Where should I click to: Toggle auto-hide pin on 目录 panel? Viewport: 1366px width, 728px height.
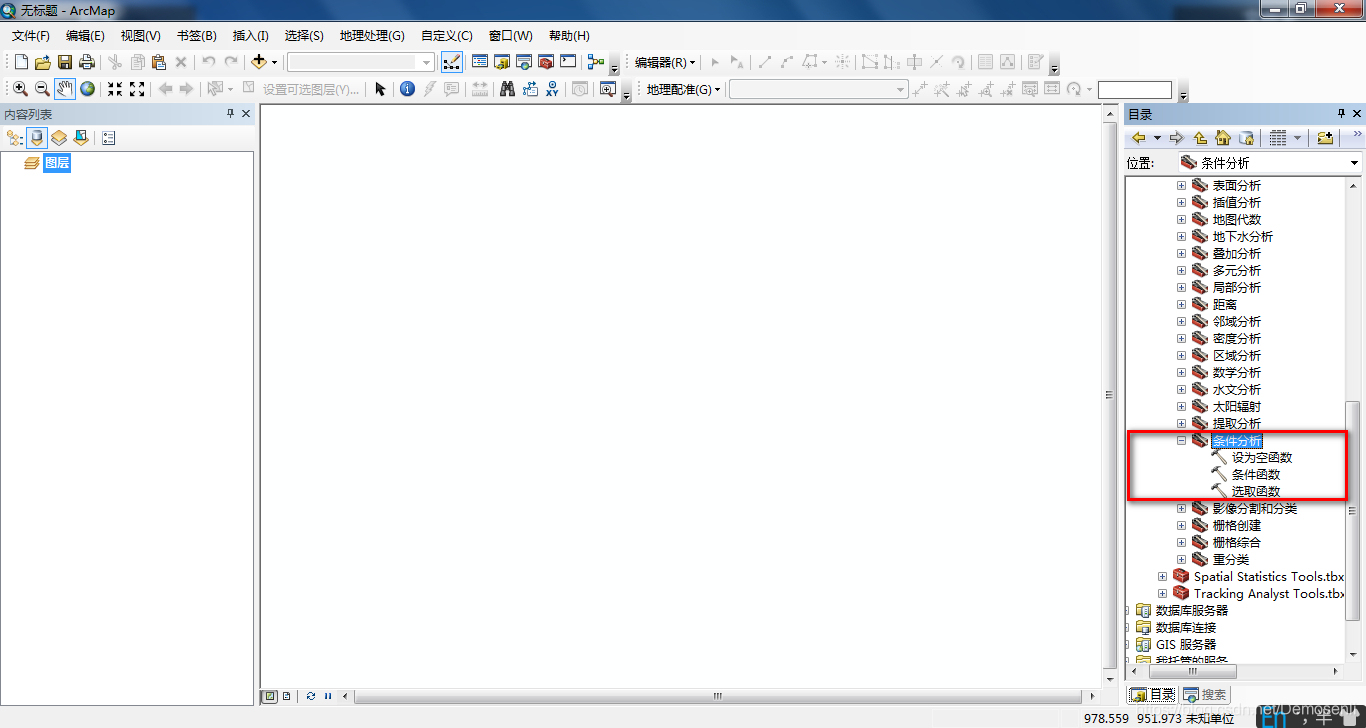click(1342, 114)
